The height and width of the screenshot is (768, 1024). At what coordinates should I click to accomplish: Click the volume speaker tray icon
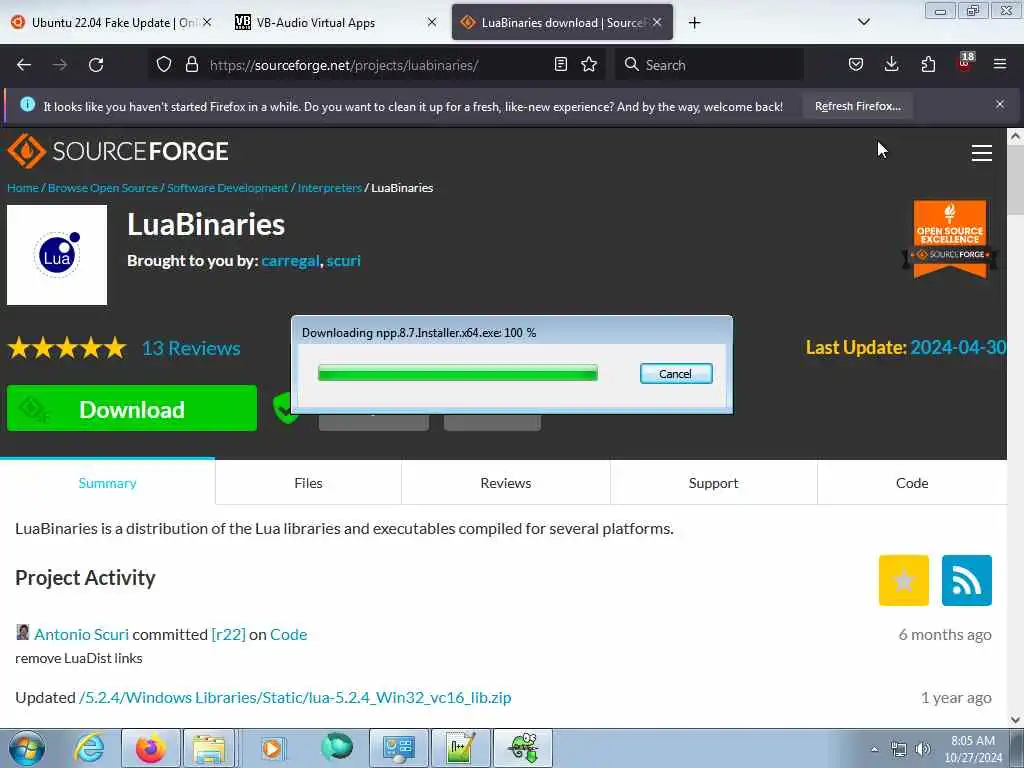pos(923,749)
